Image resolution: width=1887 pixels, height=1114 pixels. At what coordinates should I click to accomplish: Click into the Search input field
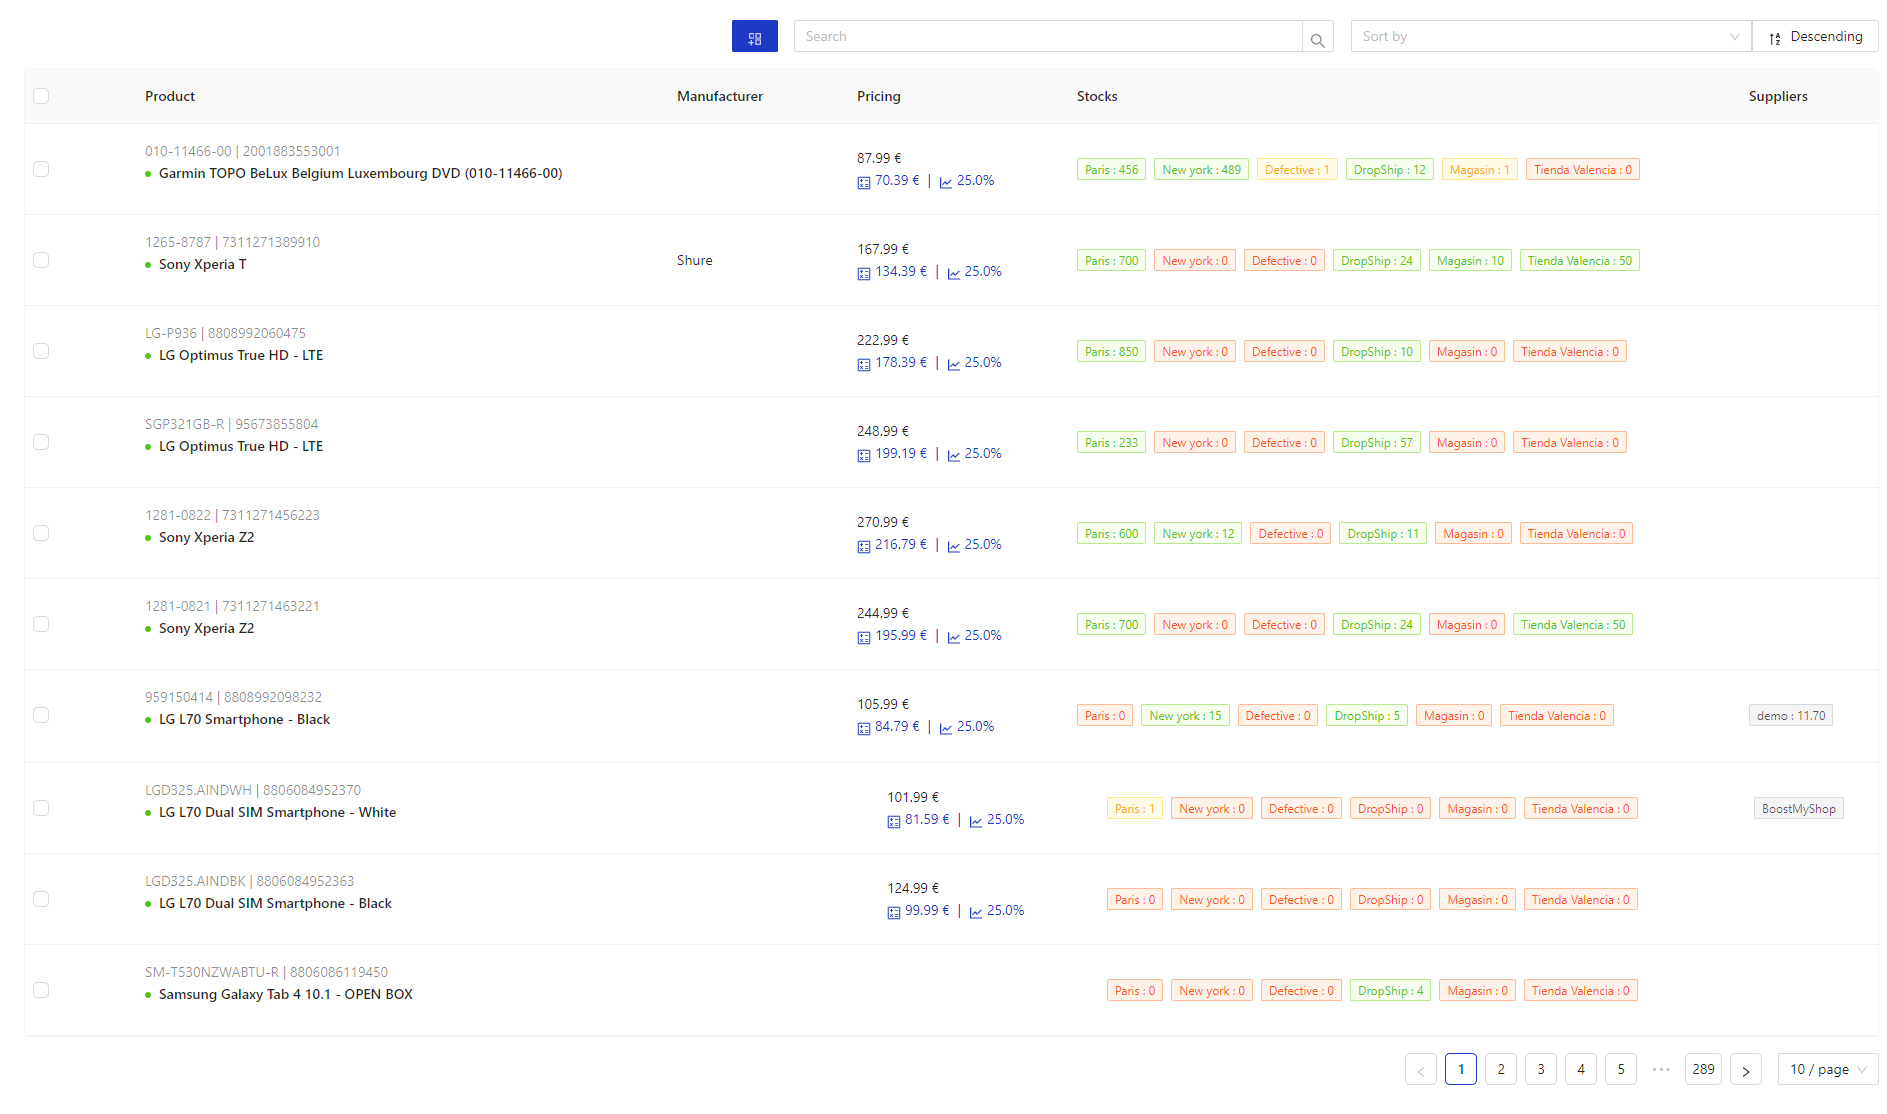pos(1048,37)
